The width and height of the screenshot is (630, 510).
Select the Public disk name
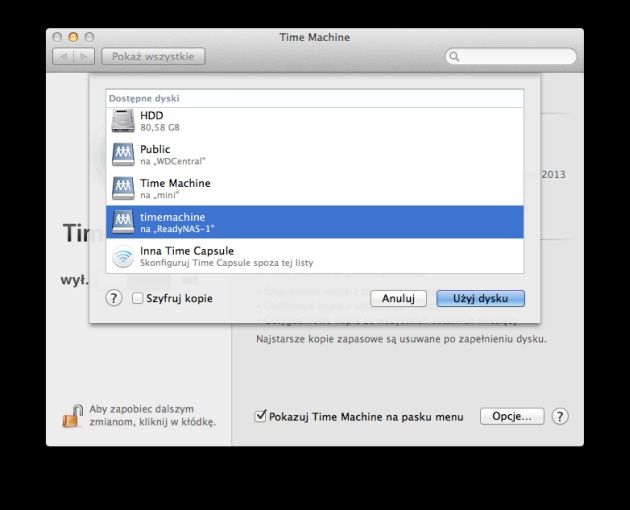click(x=155, y=149)
